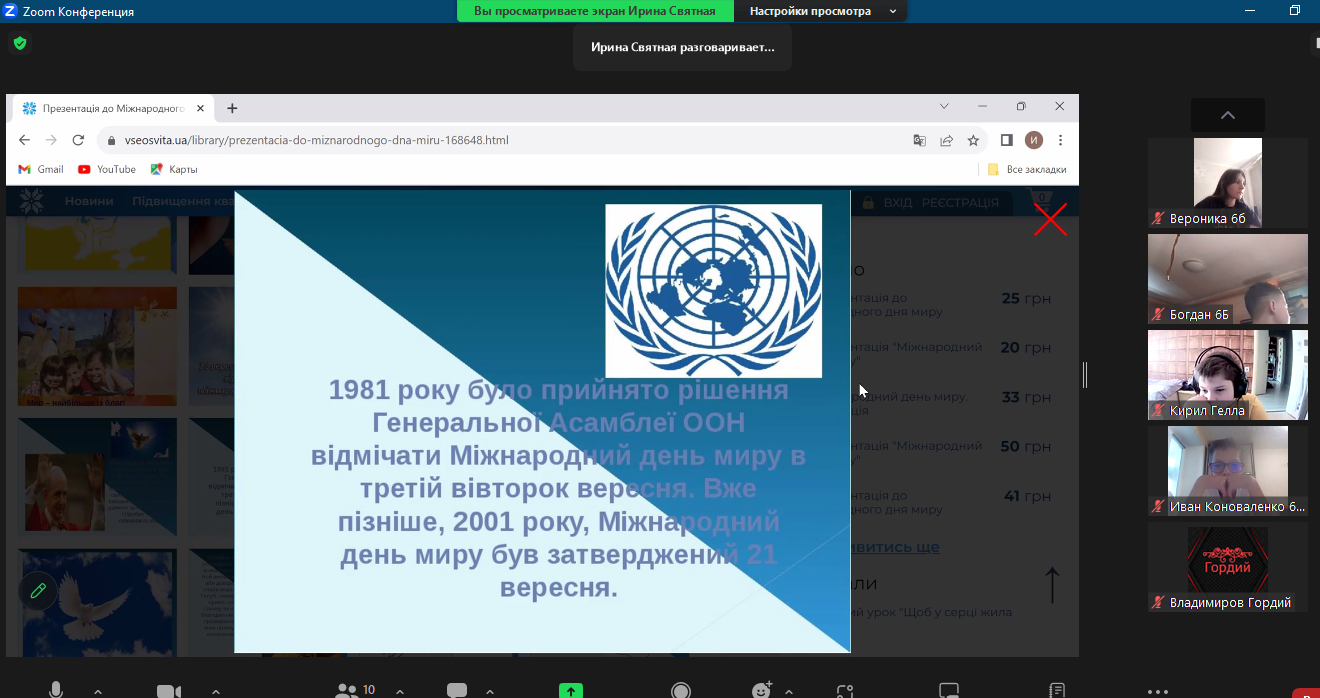Open the Zoom chat bubble icon
Viewport: 1320px width, 698px height.
457,690
